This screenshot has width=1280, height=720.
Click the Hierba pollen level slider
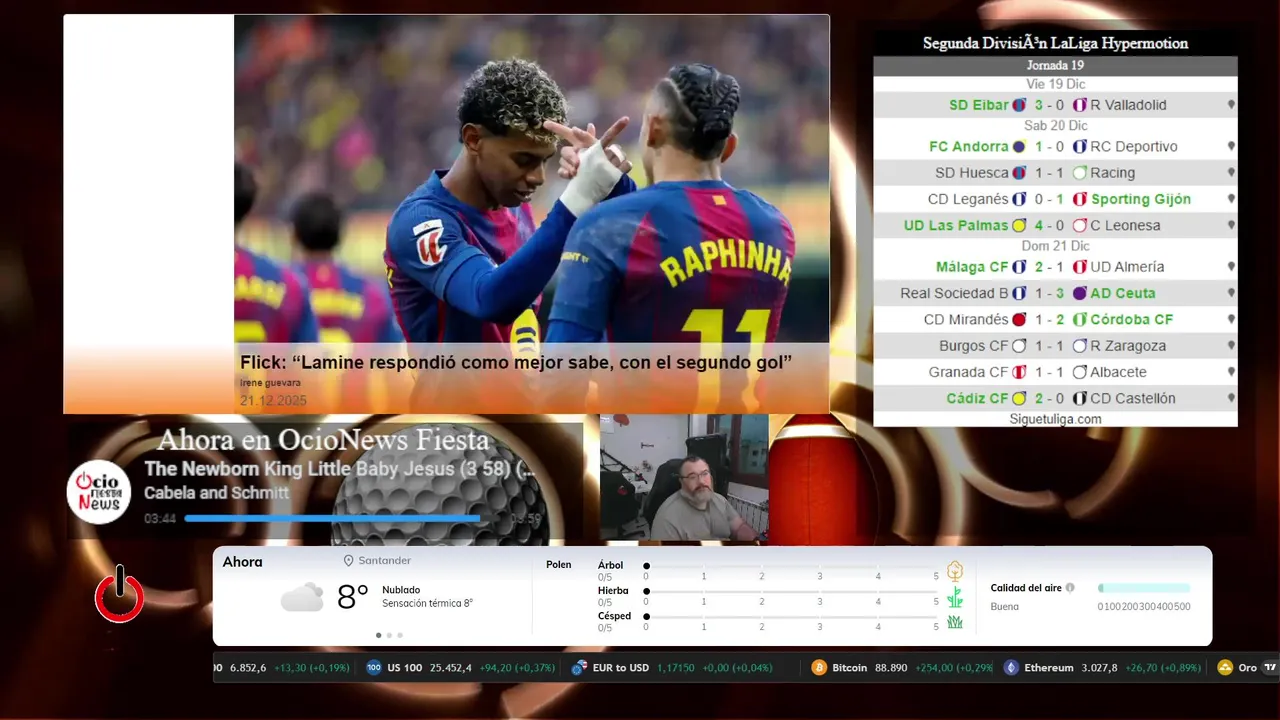791,592
